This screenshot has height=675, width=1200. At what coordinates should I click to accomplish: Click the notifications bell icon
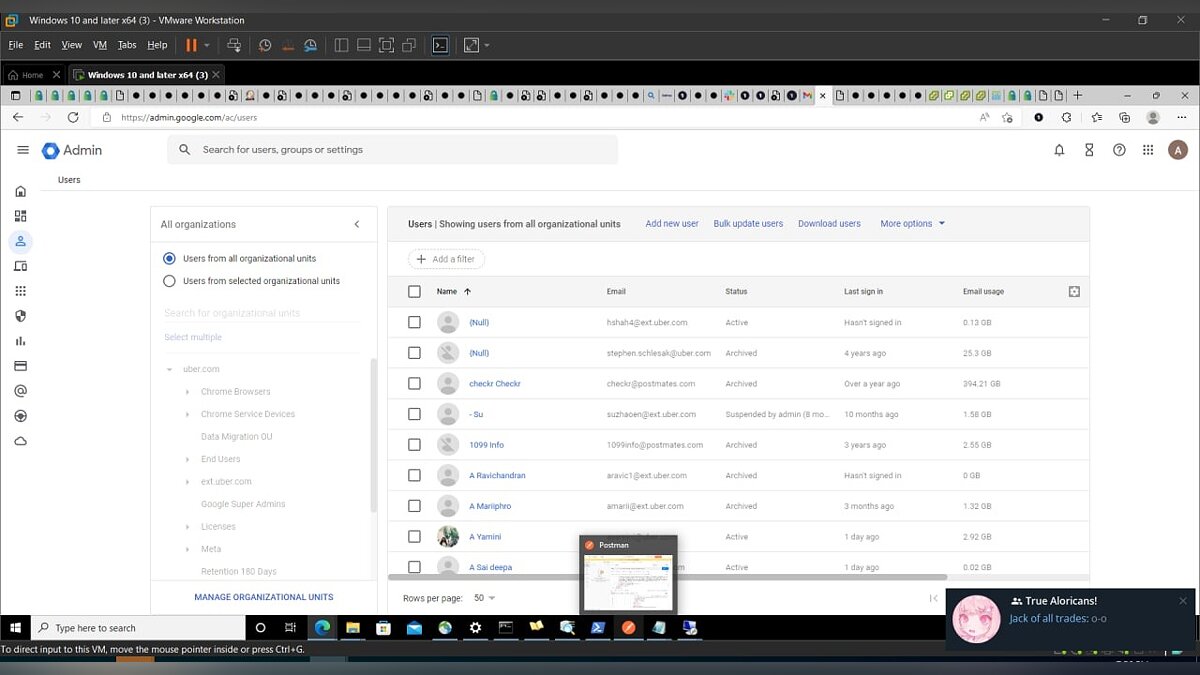pyautogui.click(x=1059, y=150)
